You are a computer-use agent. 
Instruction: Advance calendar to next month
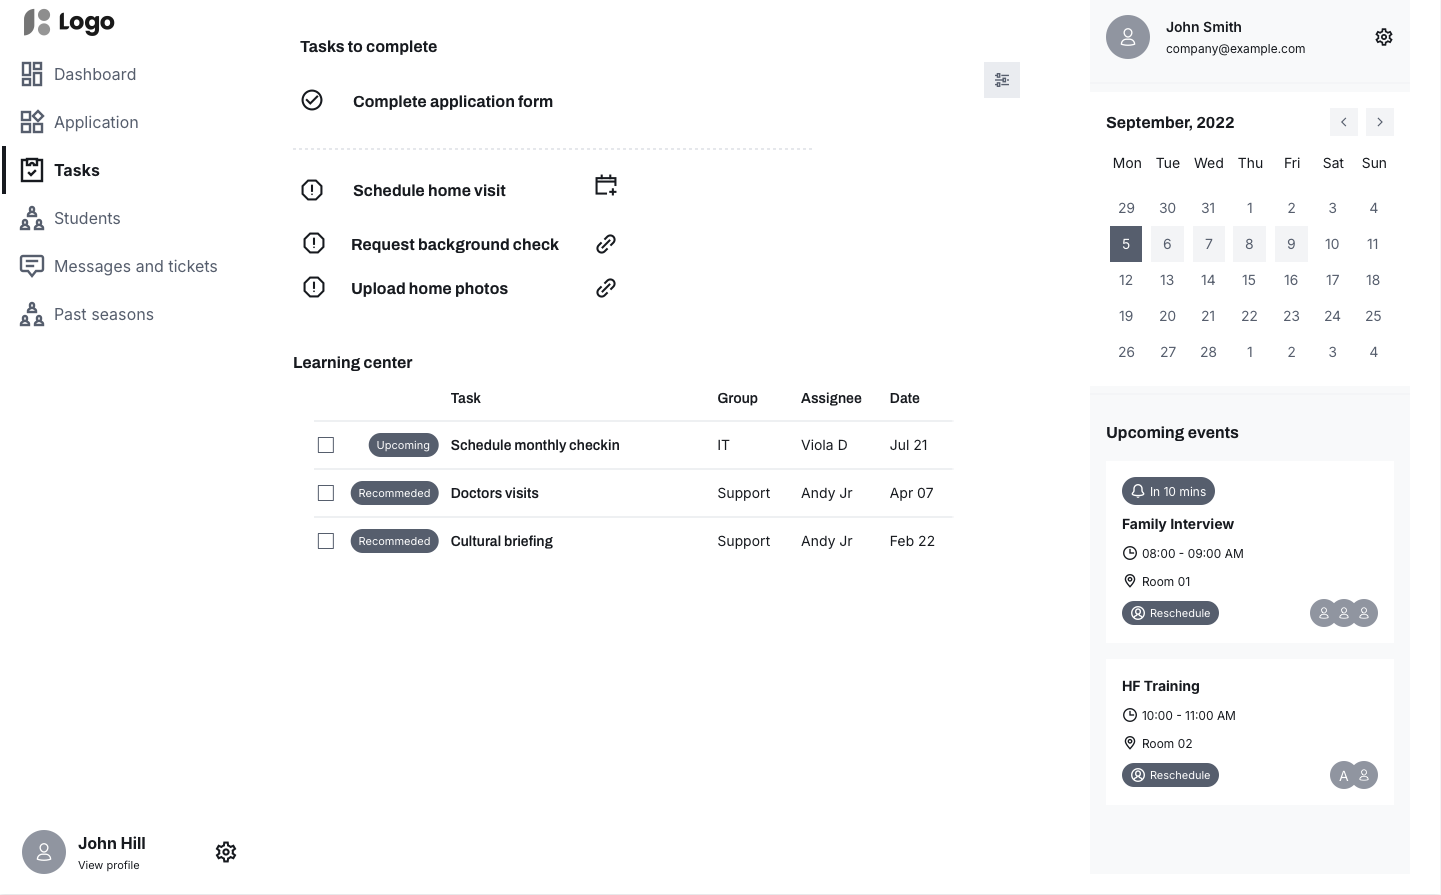click(1379, 122)
